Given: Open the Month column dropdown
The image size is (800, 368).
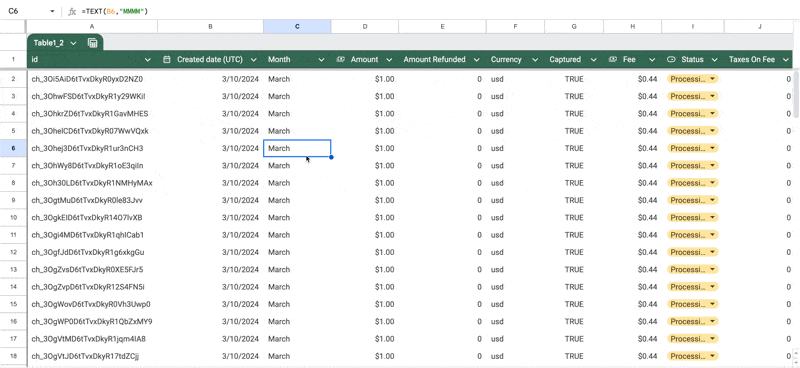Looking at the screenshot, I should click(x=321, y=60).
